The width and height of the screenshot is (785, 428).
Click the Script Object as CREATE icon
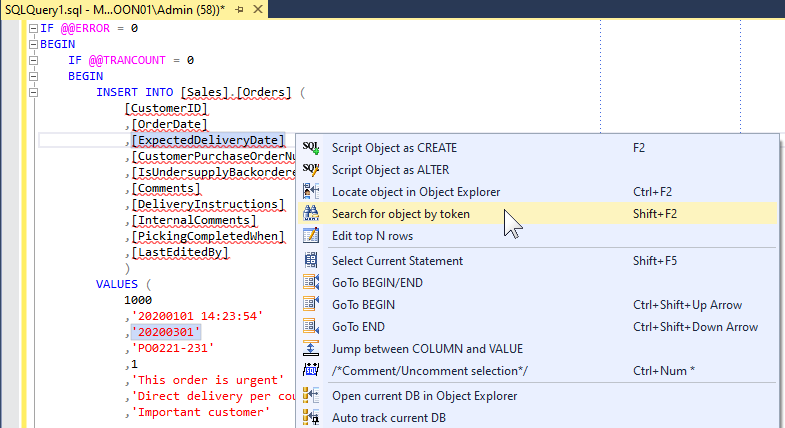[311, 148]
